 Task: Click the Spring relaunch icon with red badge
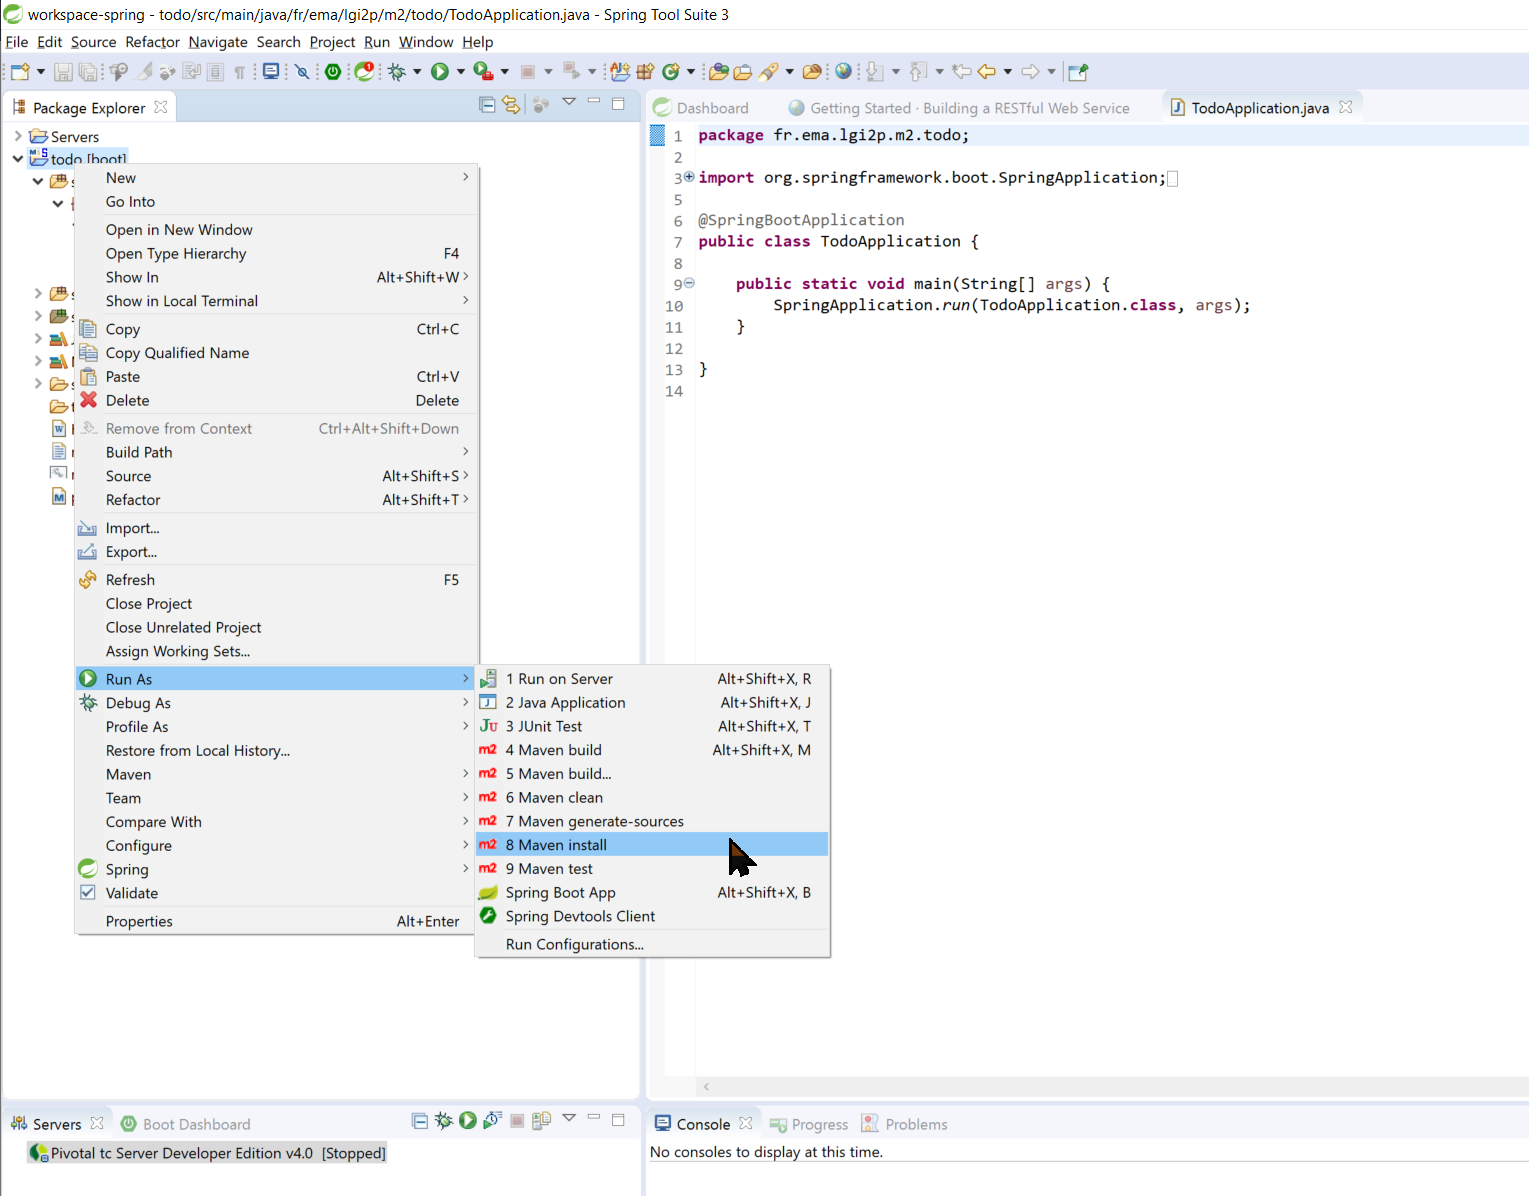364,72
